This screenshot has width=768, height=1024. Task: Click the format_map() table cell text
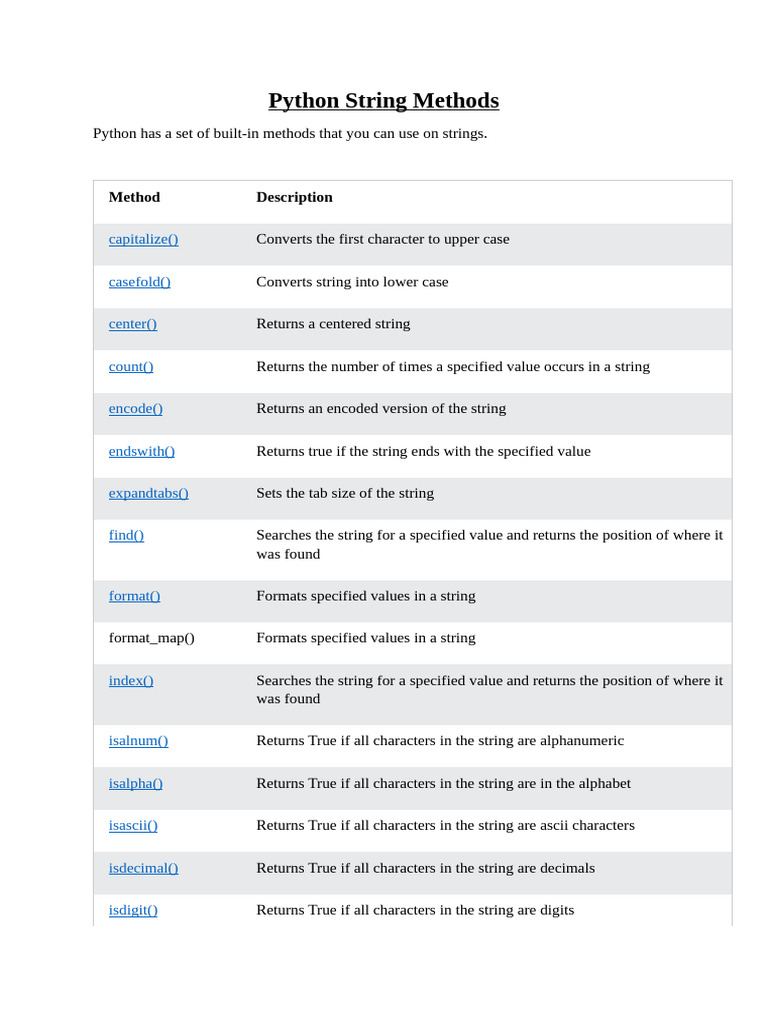point(152,638)
